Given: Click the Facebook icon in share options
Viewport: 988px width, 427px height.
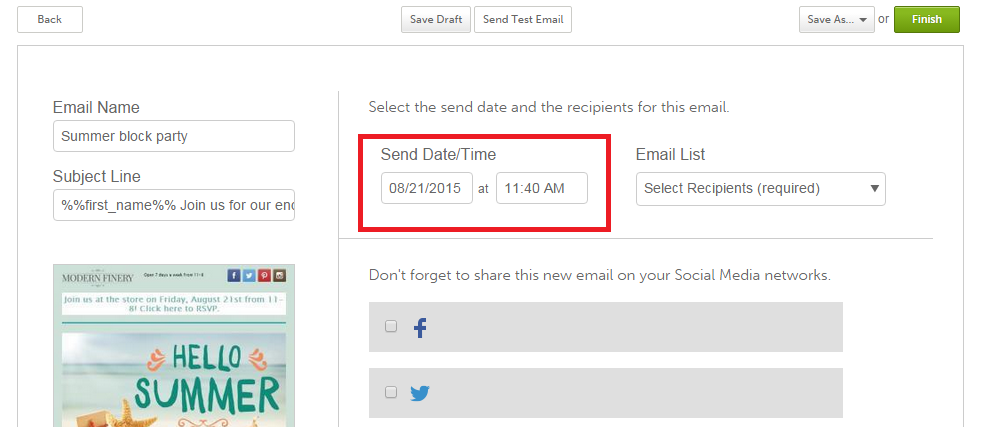Looking at the screenshot, I should pyautogui.click(x=420, y=327).
